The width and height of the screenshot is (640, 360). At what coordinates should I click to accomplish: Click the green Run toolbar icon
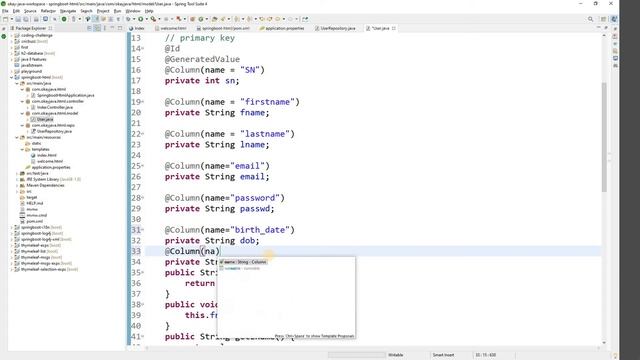[140, 19]
